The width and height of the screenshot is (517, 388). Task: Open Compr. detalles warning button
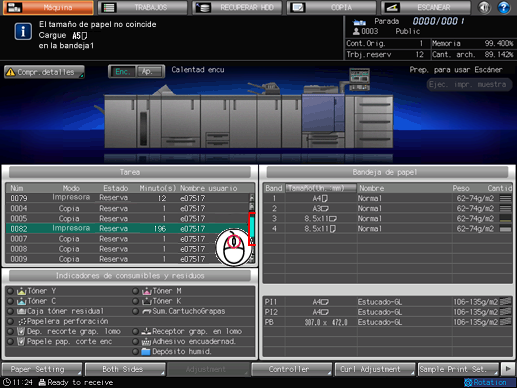point(44,72)
